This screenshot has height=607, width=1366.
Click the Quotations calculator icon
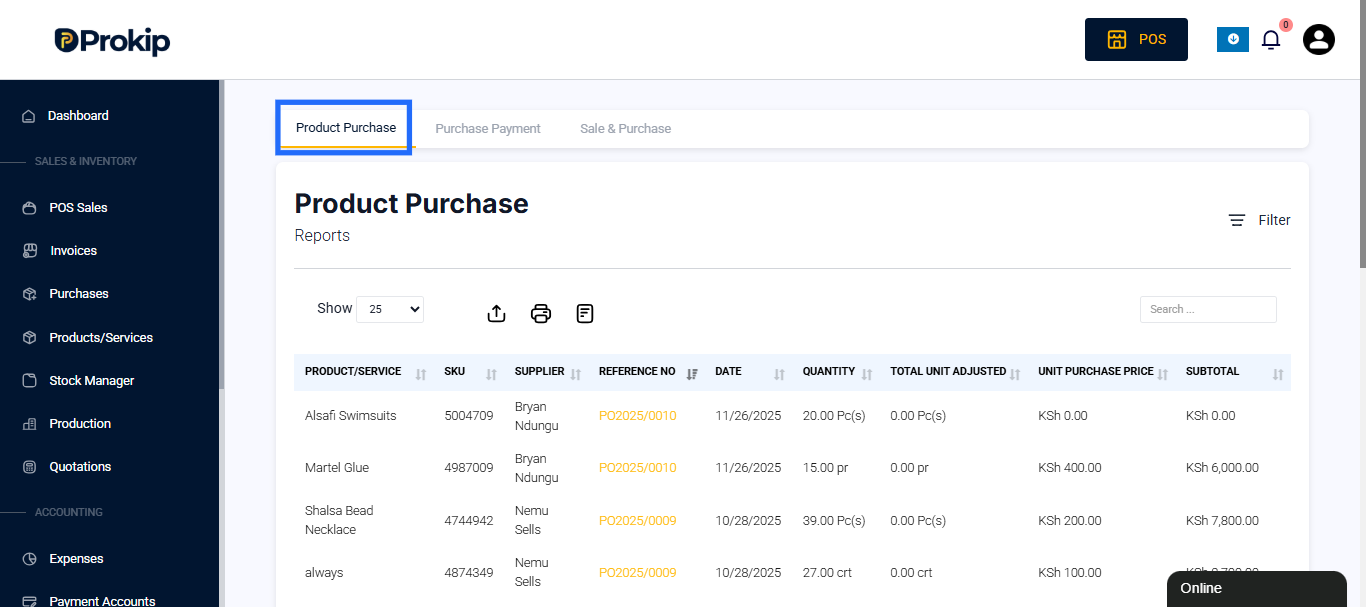coord(29,467)
